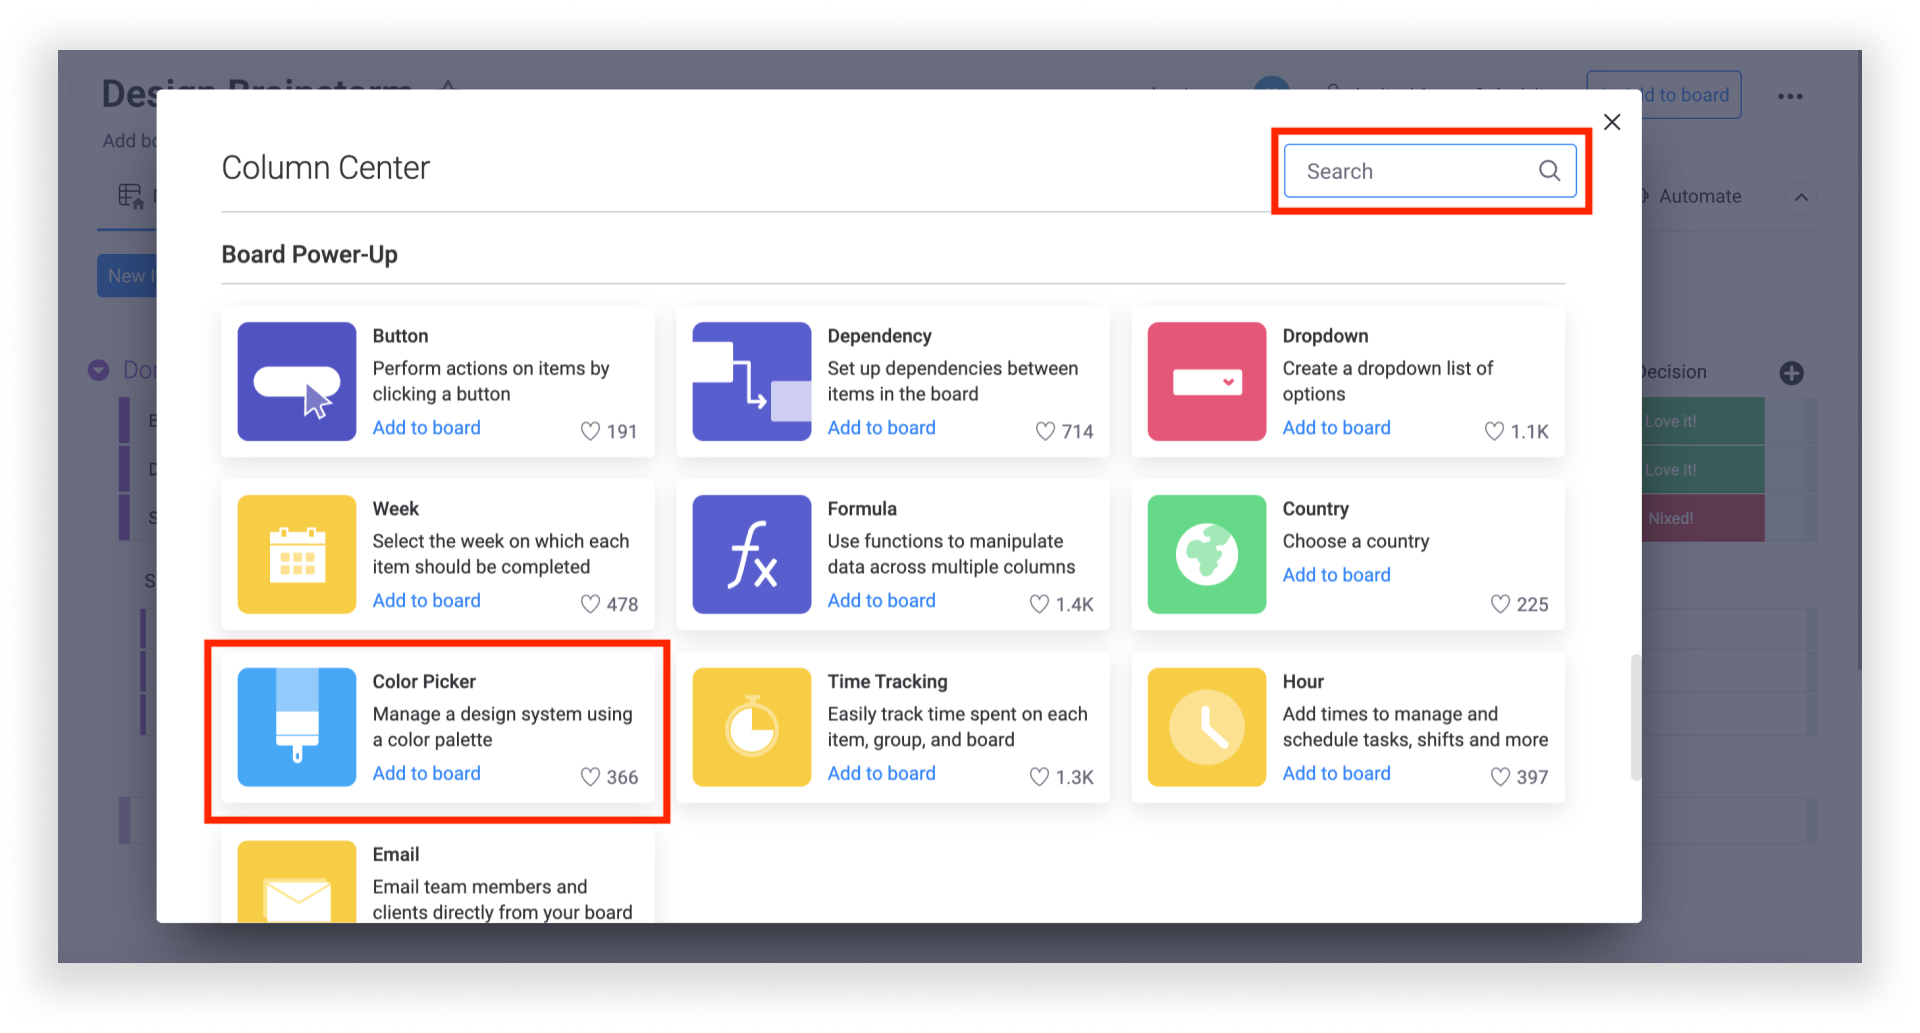Like the Formula column via its heart
This screenshot has height=1033, width=1920.
tap(1037, 604)
